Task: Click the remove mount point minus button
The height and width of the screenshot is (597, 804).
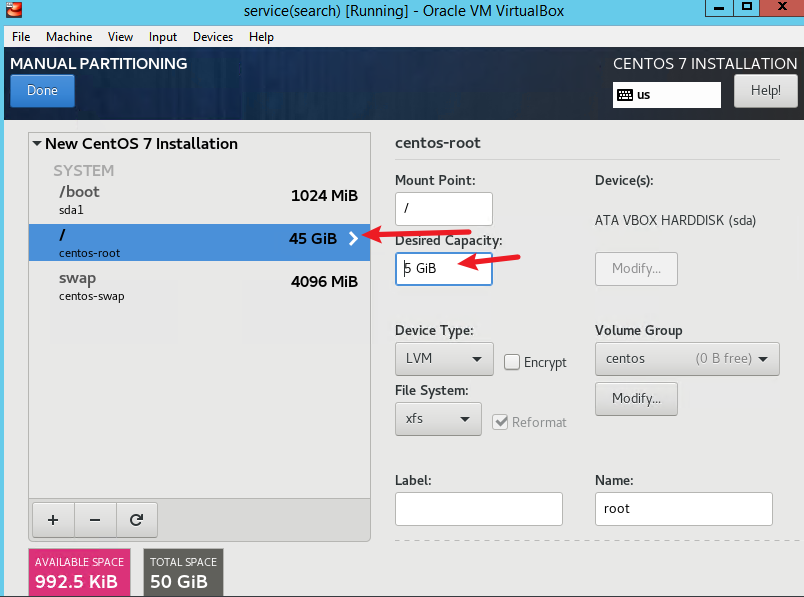Action: pos(95,520)
